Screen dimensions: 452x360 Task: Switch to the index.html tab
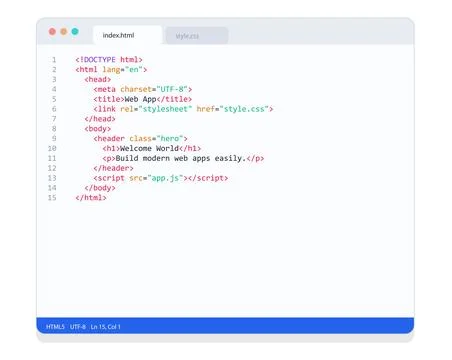pos(127,35)
